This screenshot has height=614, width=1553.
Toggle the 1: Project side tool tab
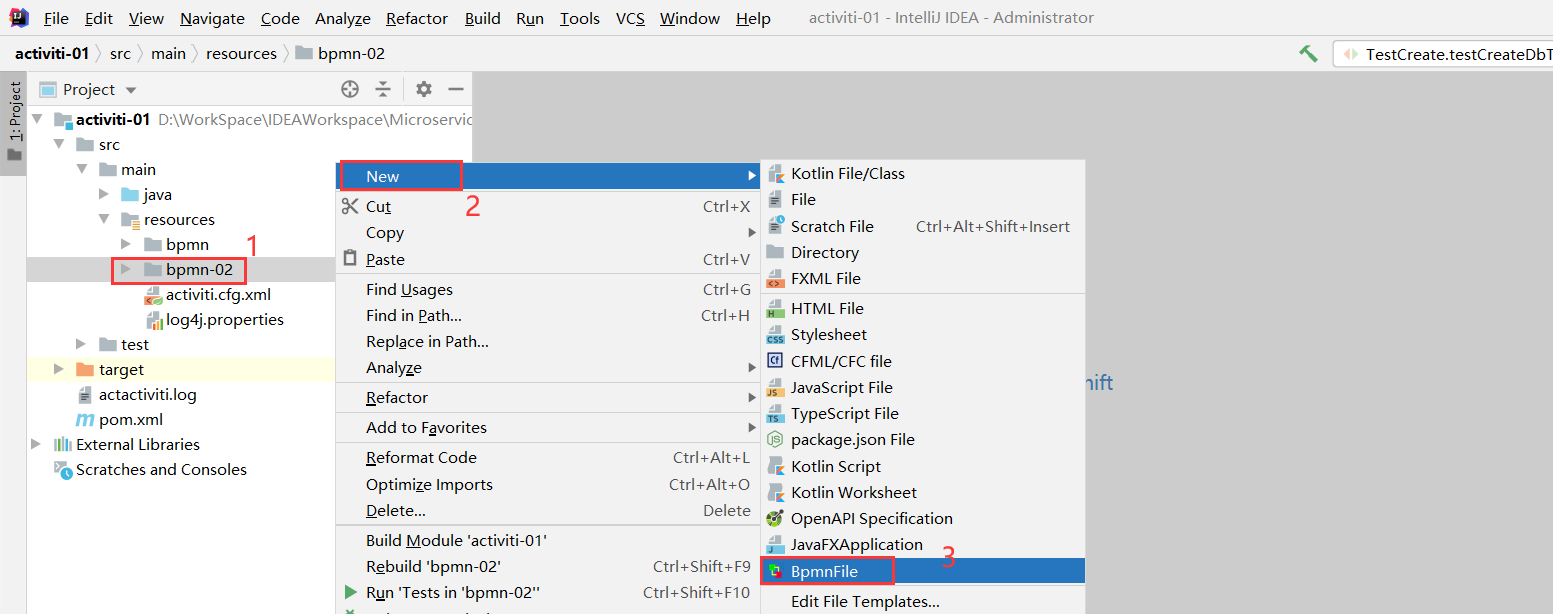tap(14, 123)
